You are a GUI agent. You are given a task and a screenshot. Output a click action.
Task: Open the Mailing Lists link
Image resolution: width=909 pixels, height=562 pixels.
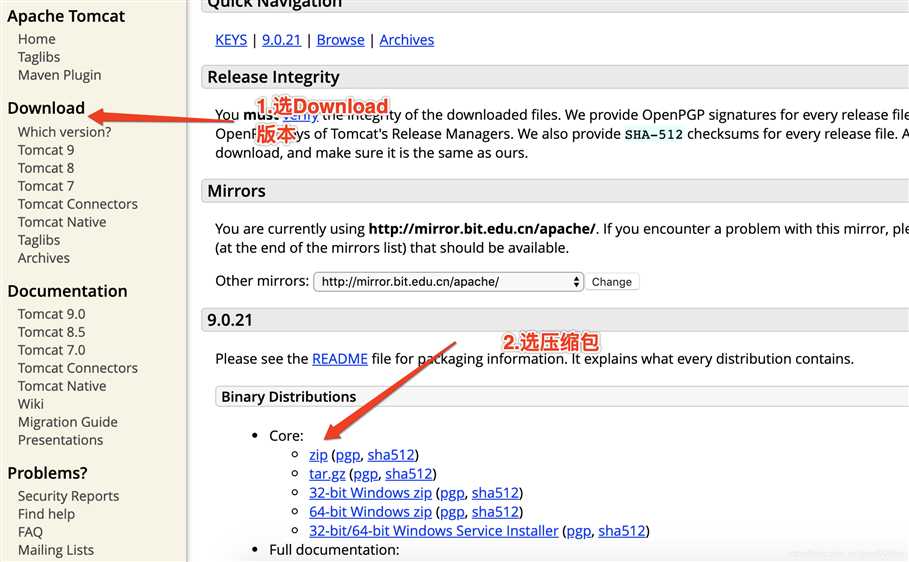(56, 550)
